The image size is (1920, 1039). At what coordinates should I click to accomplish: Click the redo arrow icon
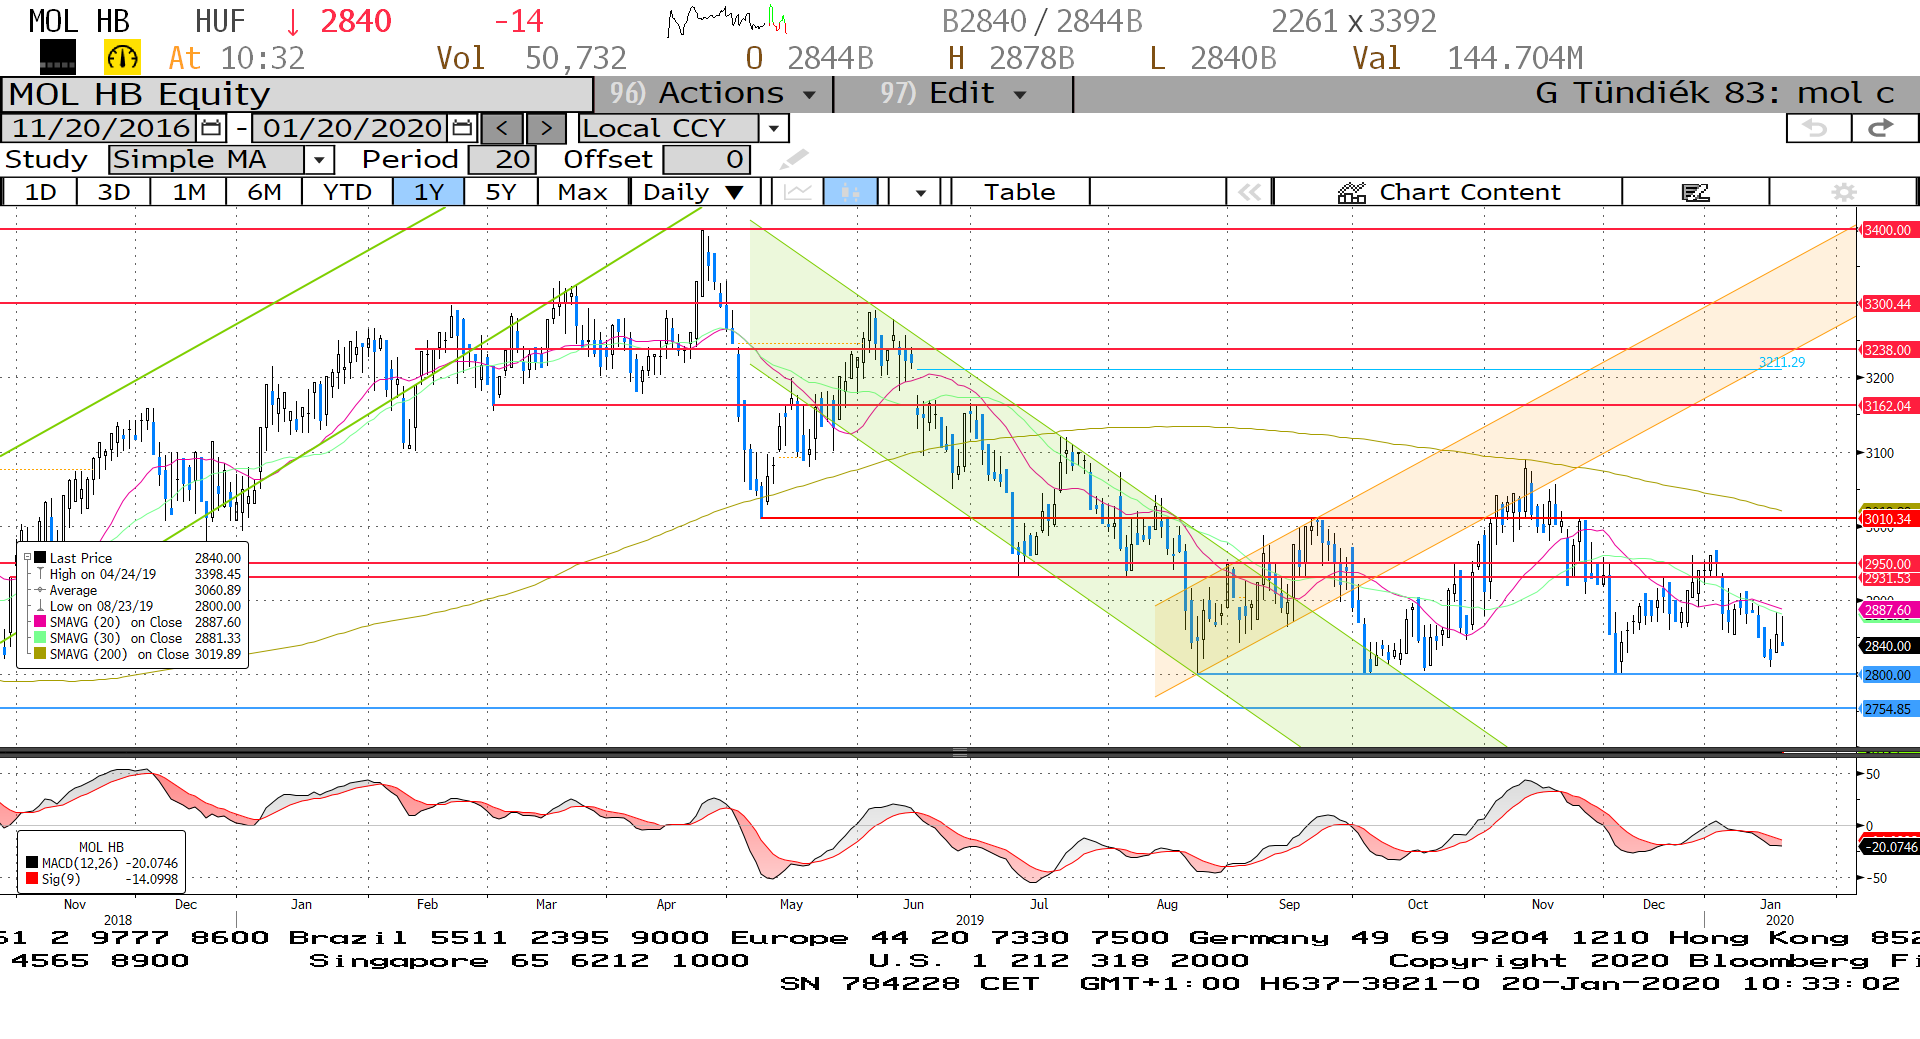coord(1883,128)
